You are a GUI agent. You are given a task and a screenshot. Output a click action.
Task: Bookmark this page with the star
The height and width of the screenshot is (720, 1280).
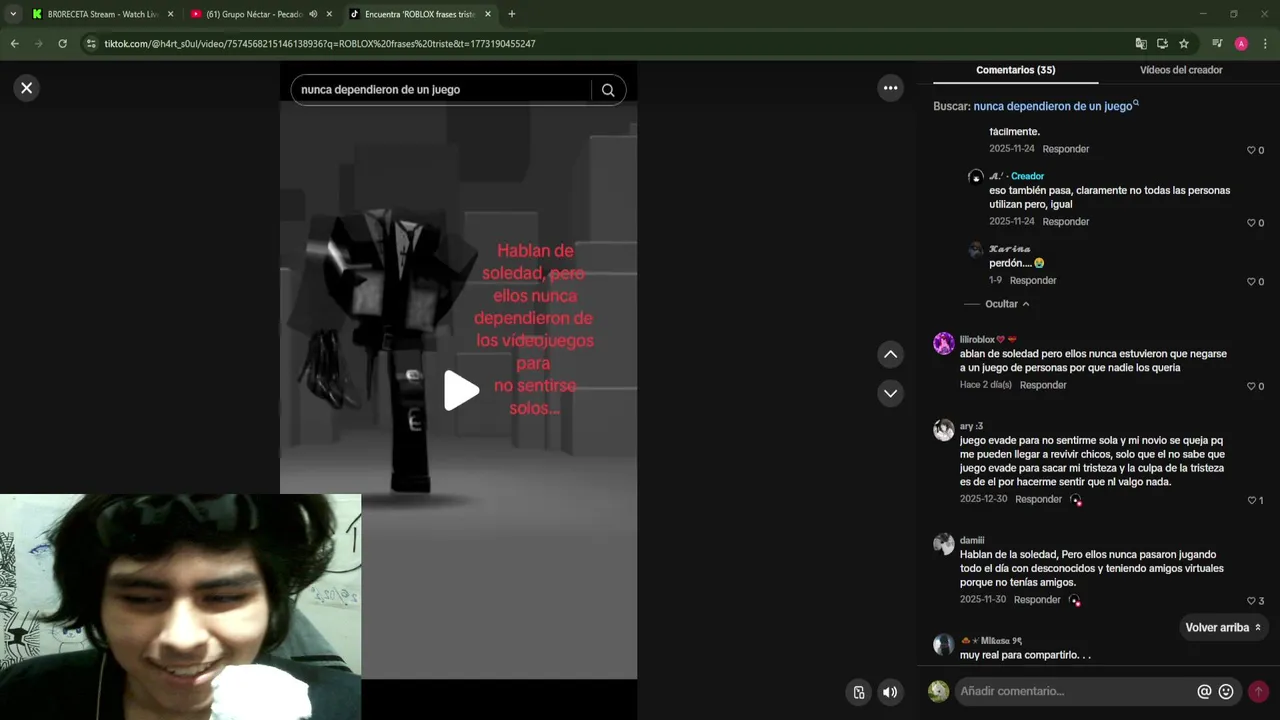(x=1184, y=44)
